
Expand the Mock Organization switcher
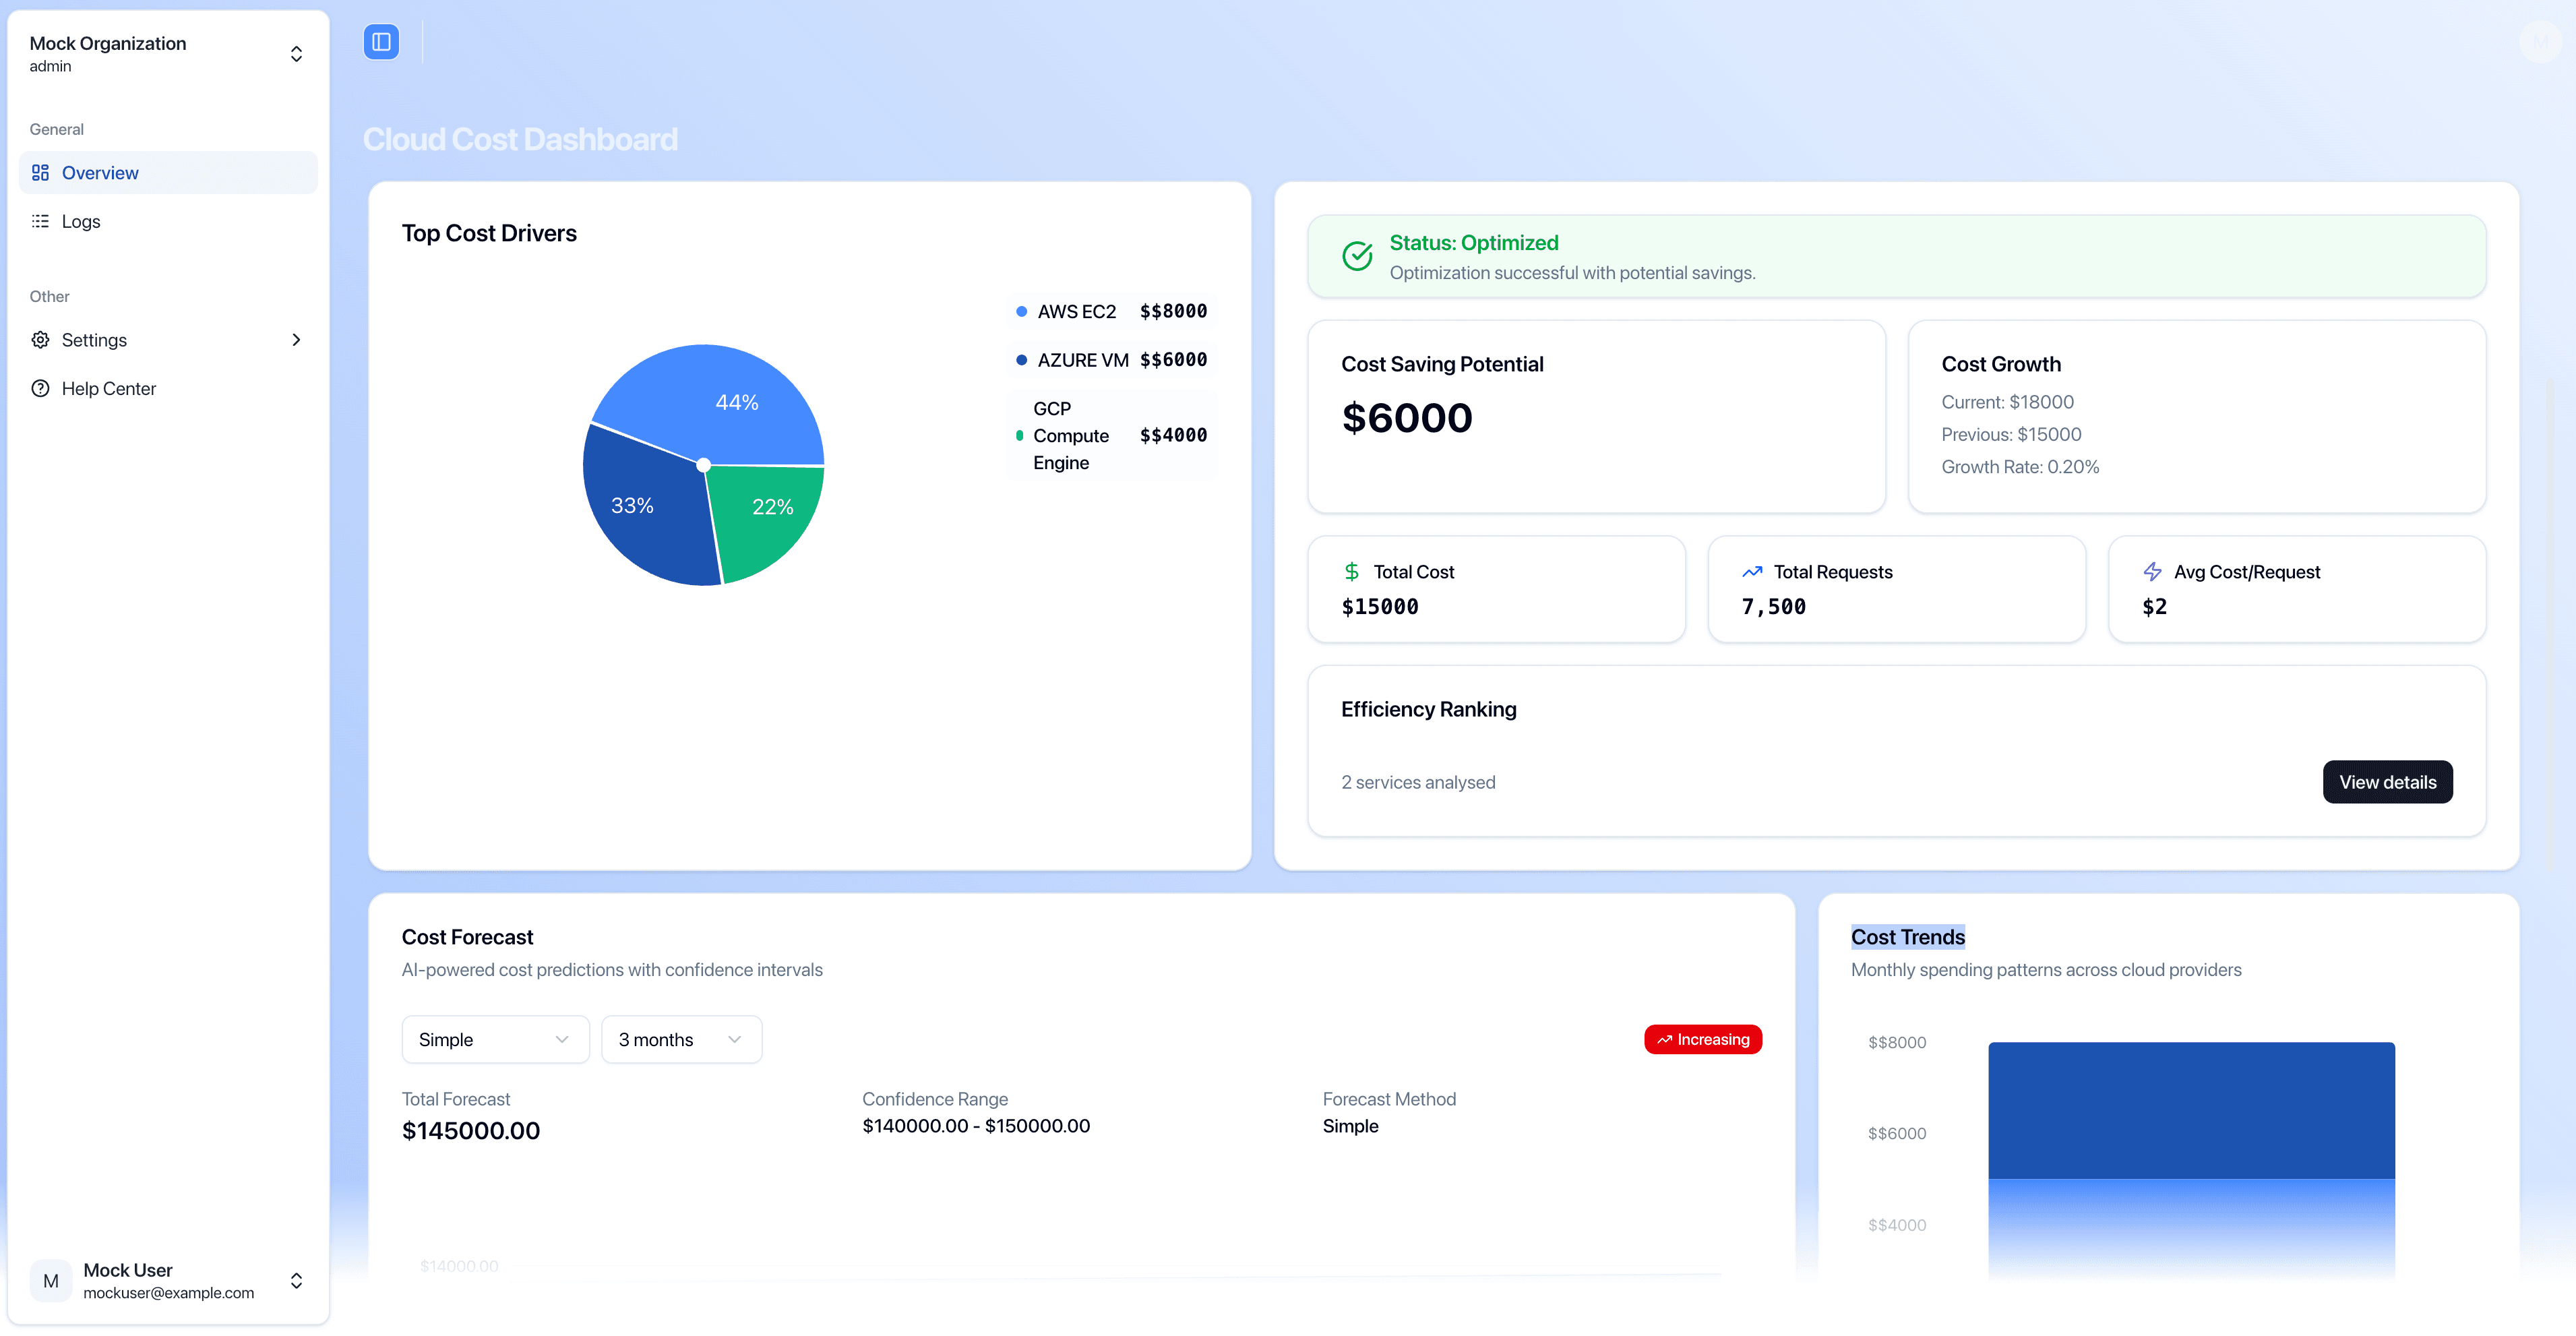(296, 53)
